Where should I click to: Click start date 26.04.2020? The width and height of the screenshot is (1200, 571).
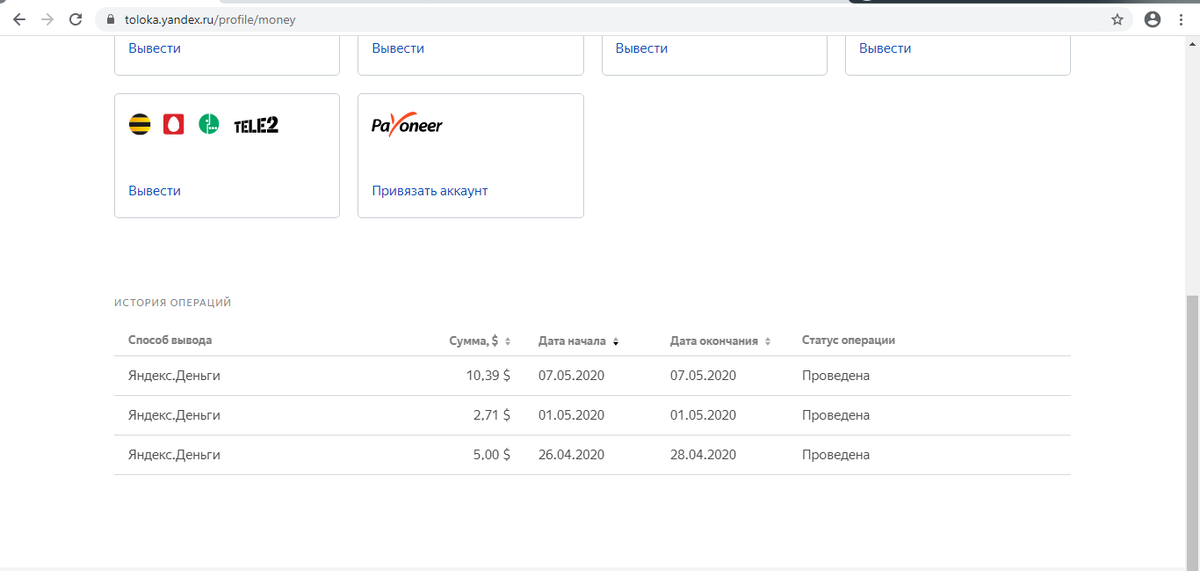571,454
